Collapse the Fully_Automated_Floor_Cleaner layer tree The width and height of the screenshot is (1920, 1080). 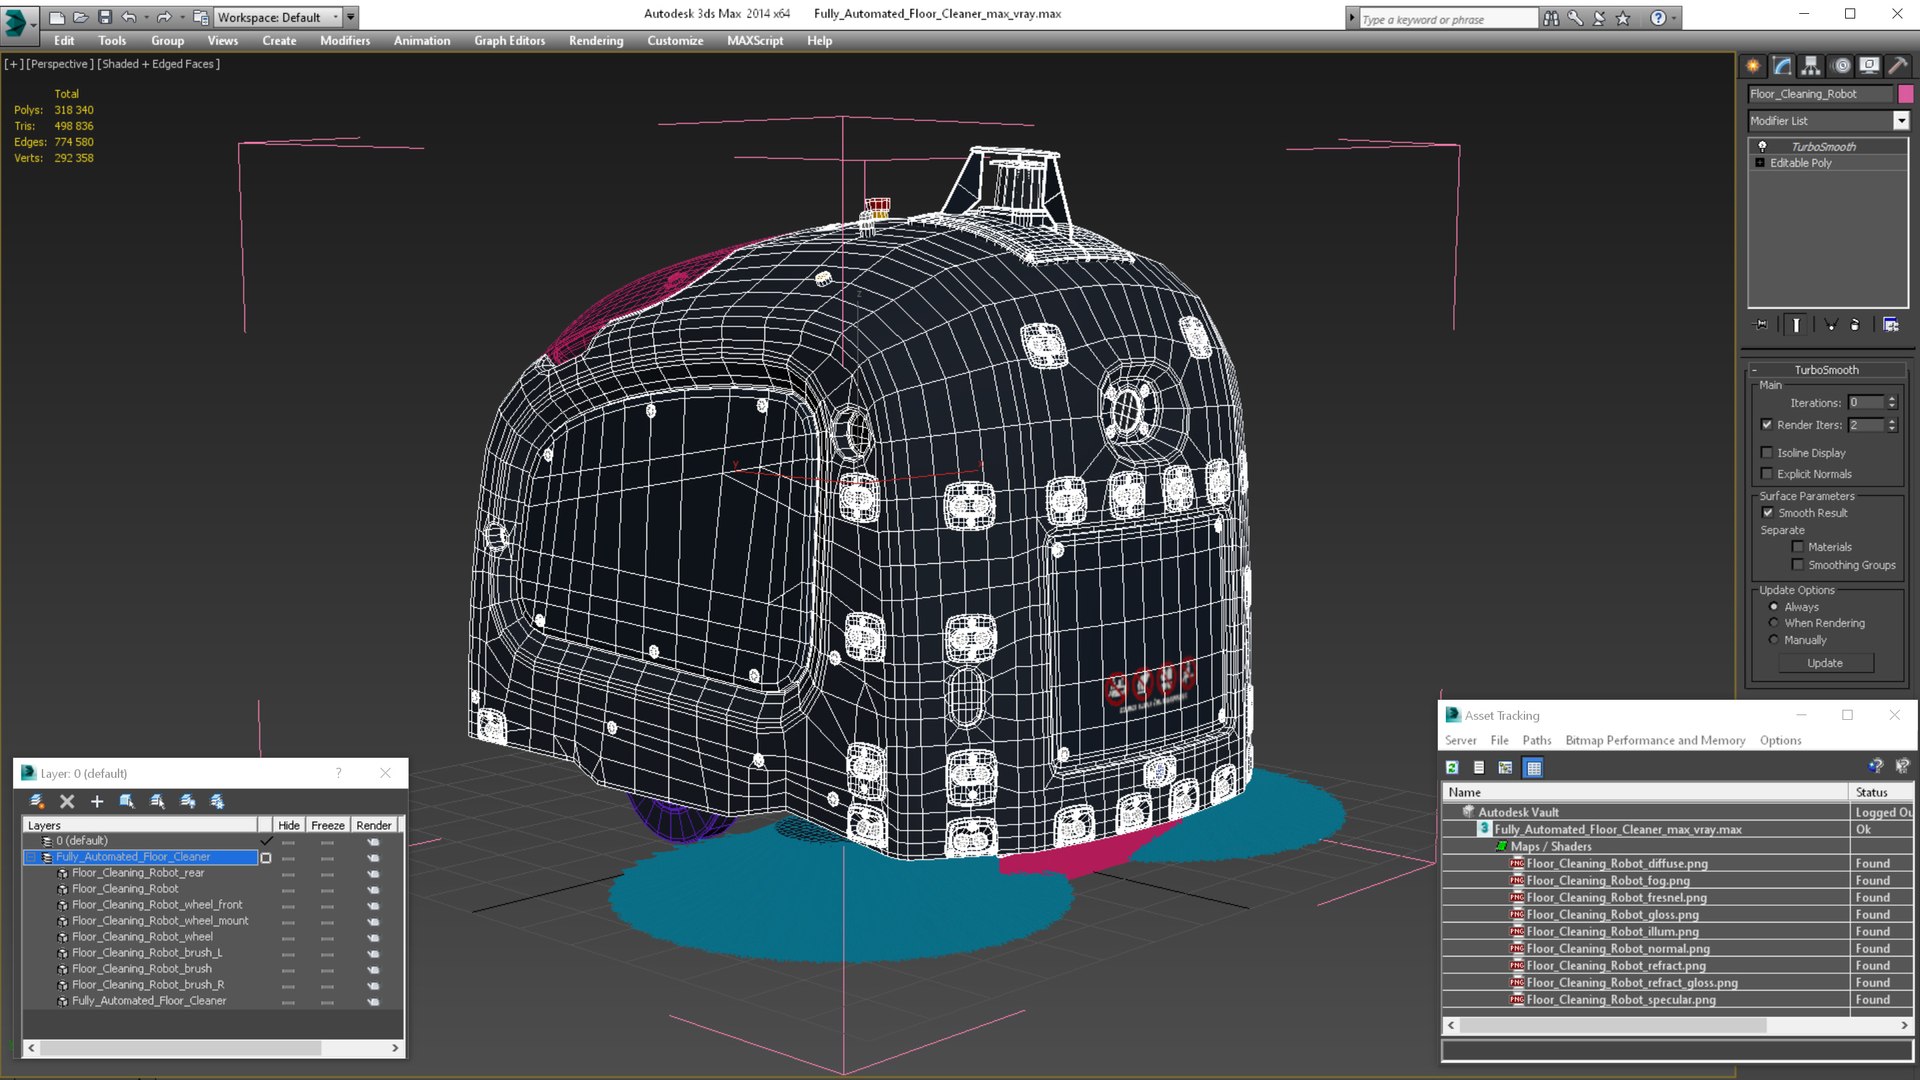click(x=31, y=857)
